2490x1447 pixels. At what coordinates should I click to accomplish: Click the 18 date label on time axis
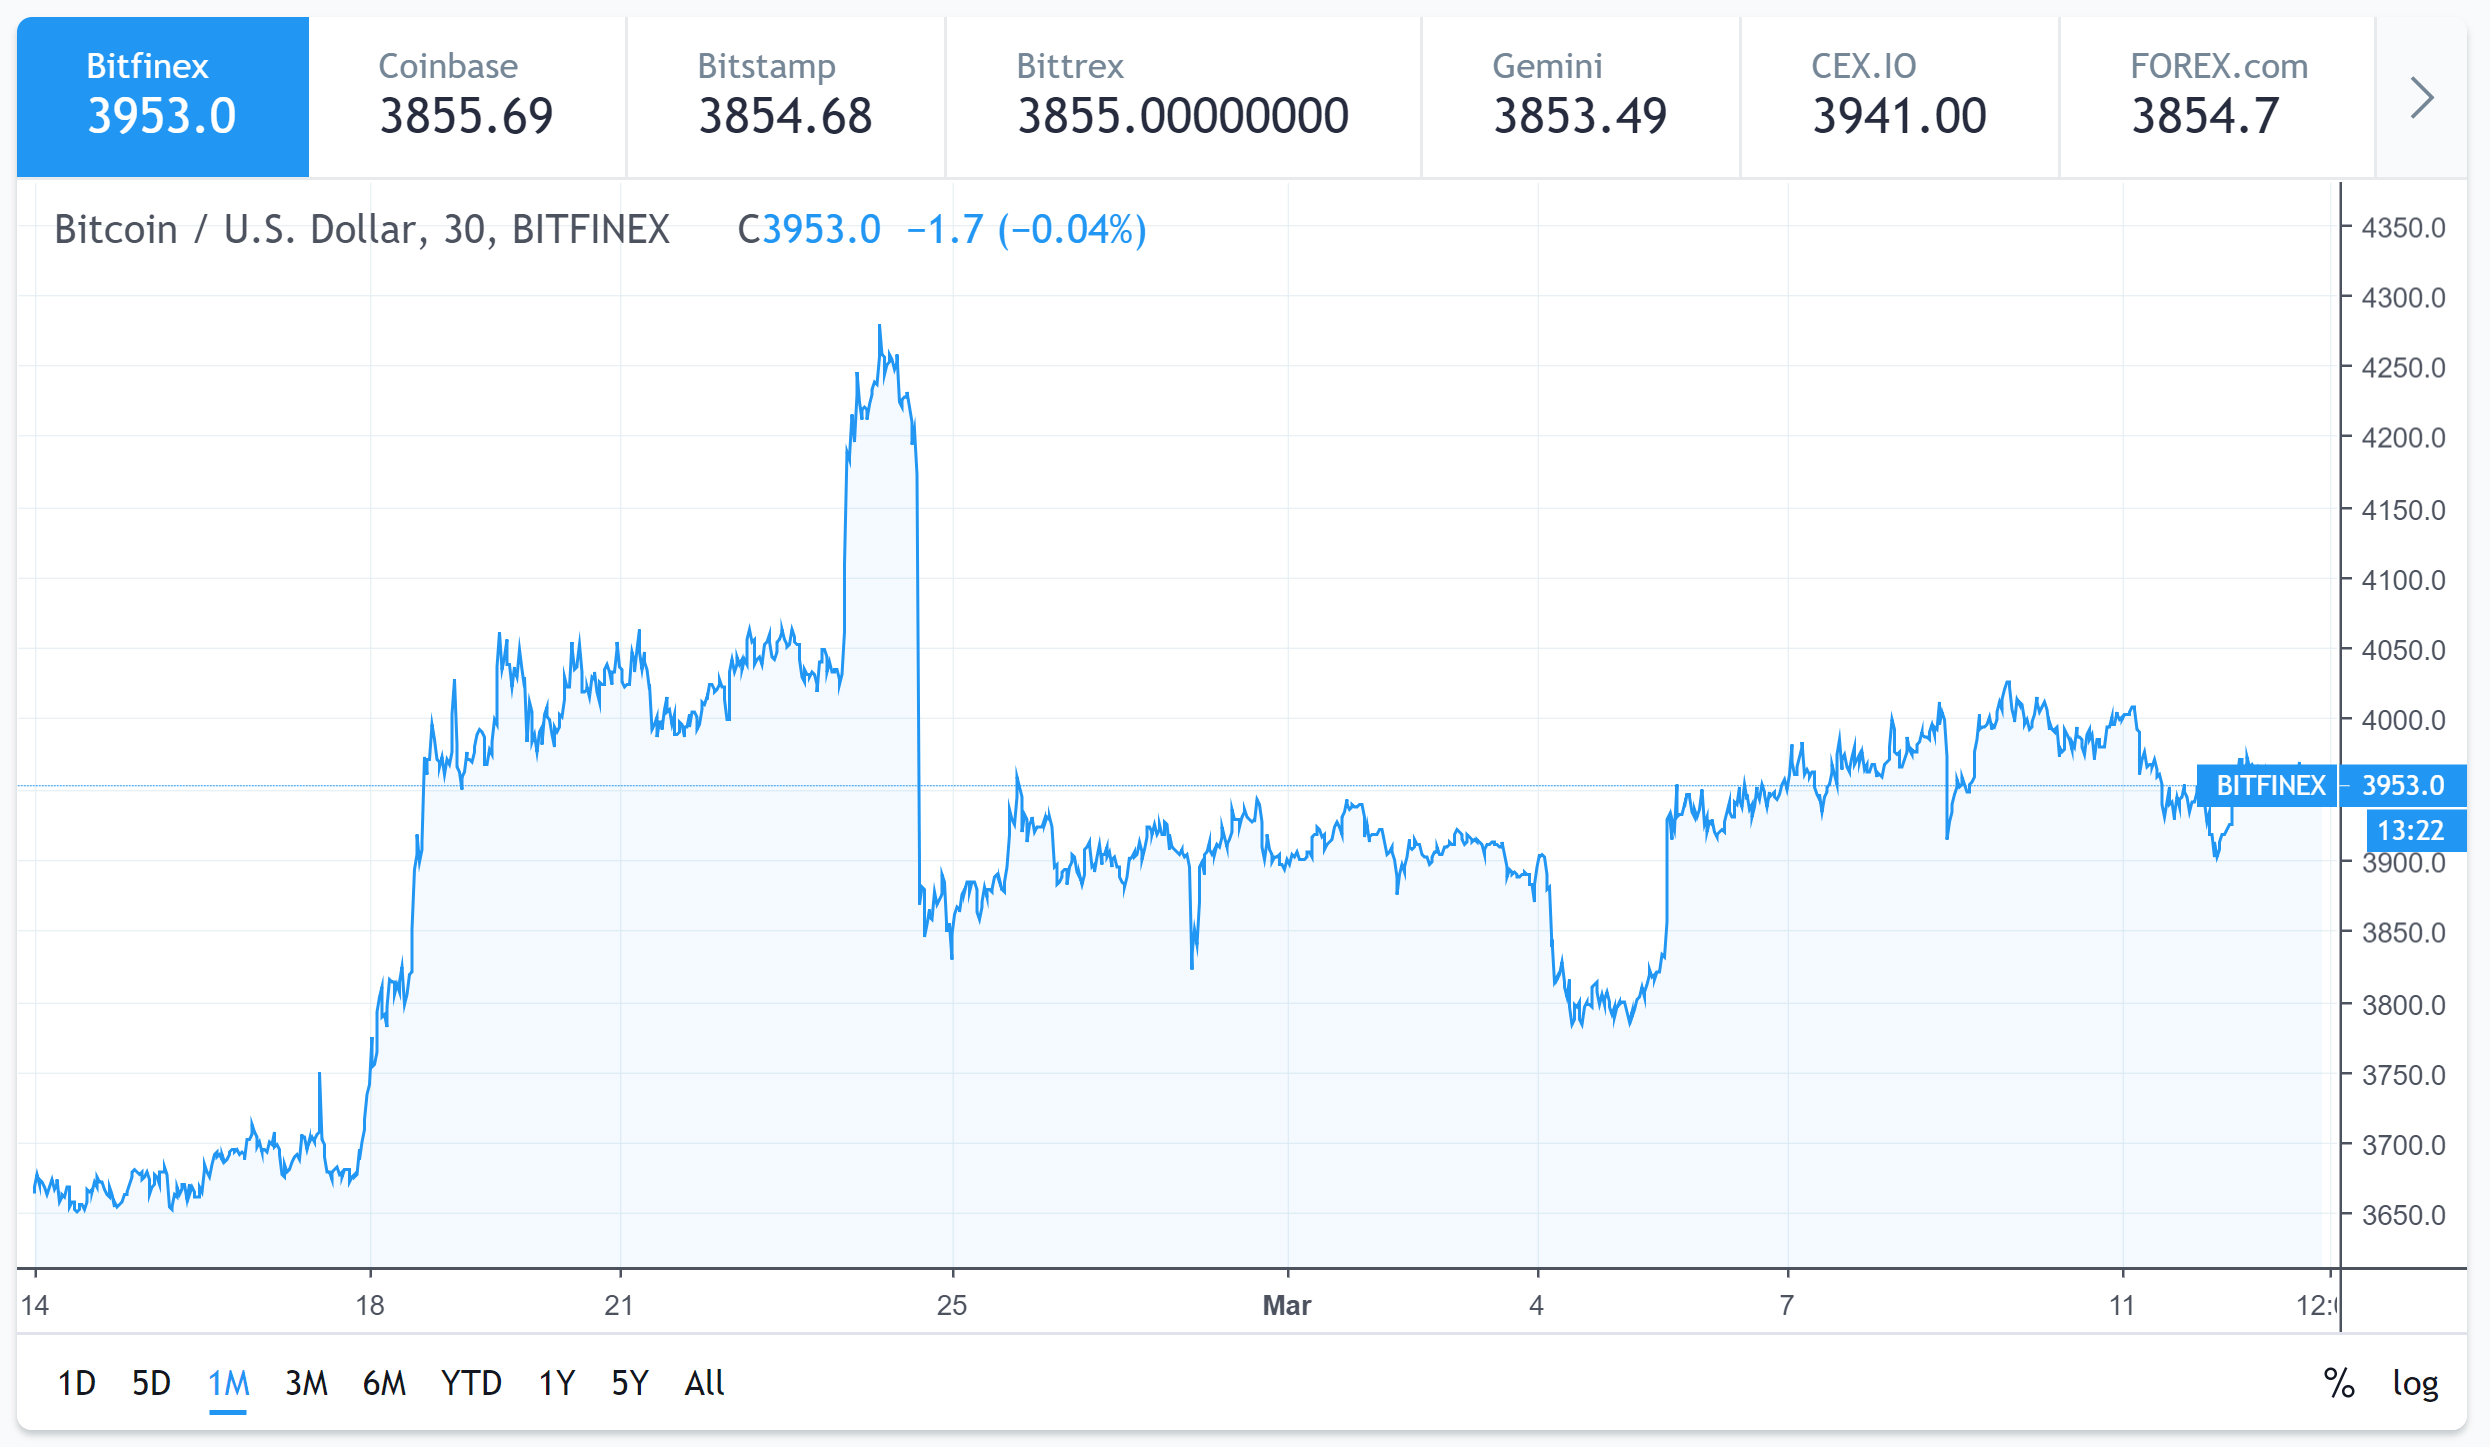tap(370, 1305)
